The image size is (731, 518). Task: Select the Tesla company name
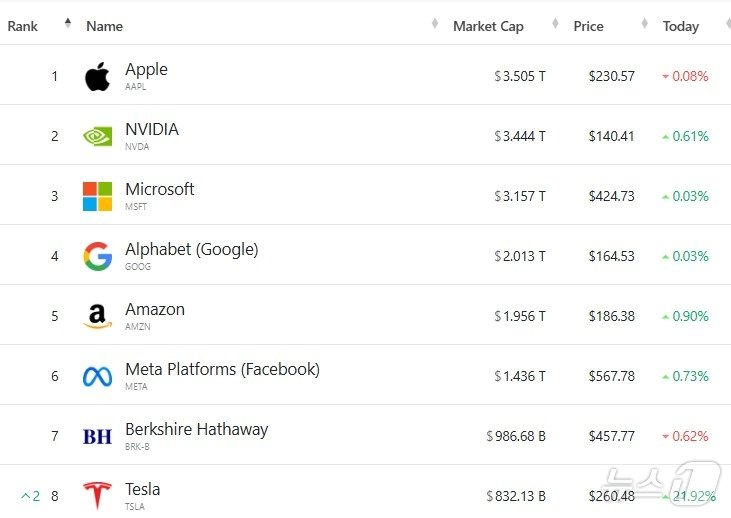(142, 489)
